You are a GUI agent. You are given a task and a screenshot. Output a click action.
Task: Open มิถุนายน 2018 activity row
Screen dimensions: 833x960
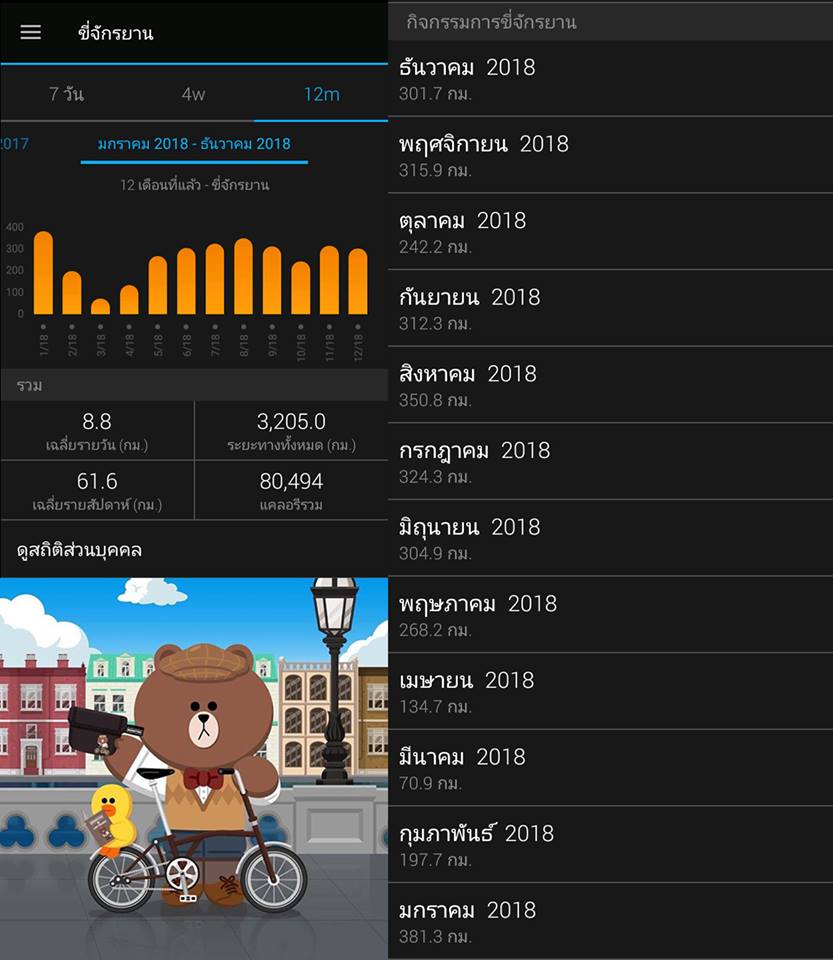point(610,538)
